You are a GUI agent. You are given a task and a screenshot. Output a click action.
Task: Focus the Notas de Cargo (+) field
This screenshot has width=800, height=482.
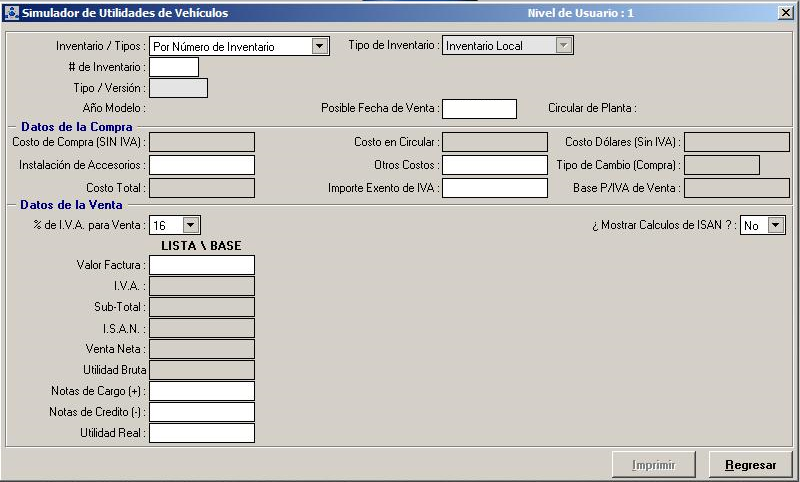click(x=202, y=391)
